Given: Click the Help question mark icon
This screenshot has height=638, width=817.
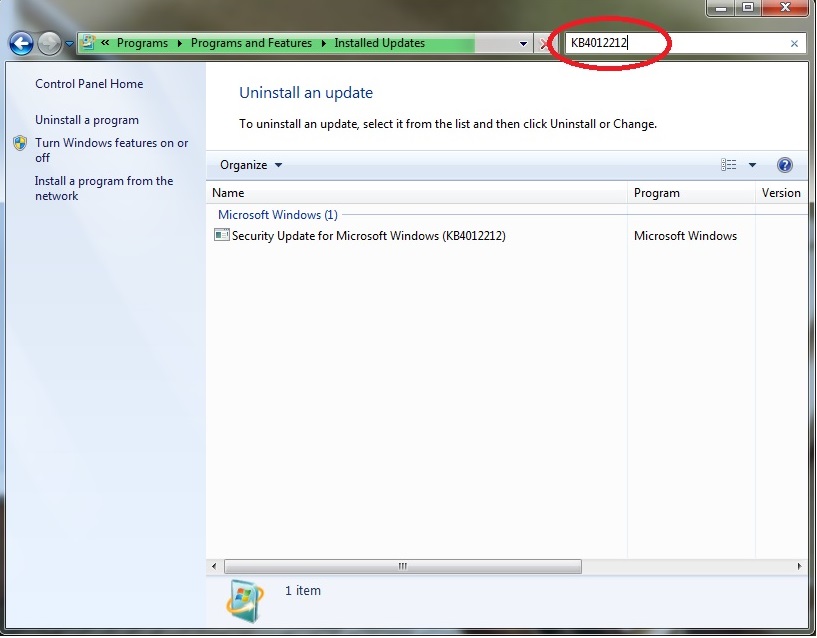Looking at the screenshot, I should pos(784,165).
